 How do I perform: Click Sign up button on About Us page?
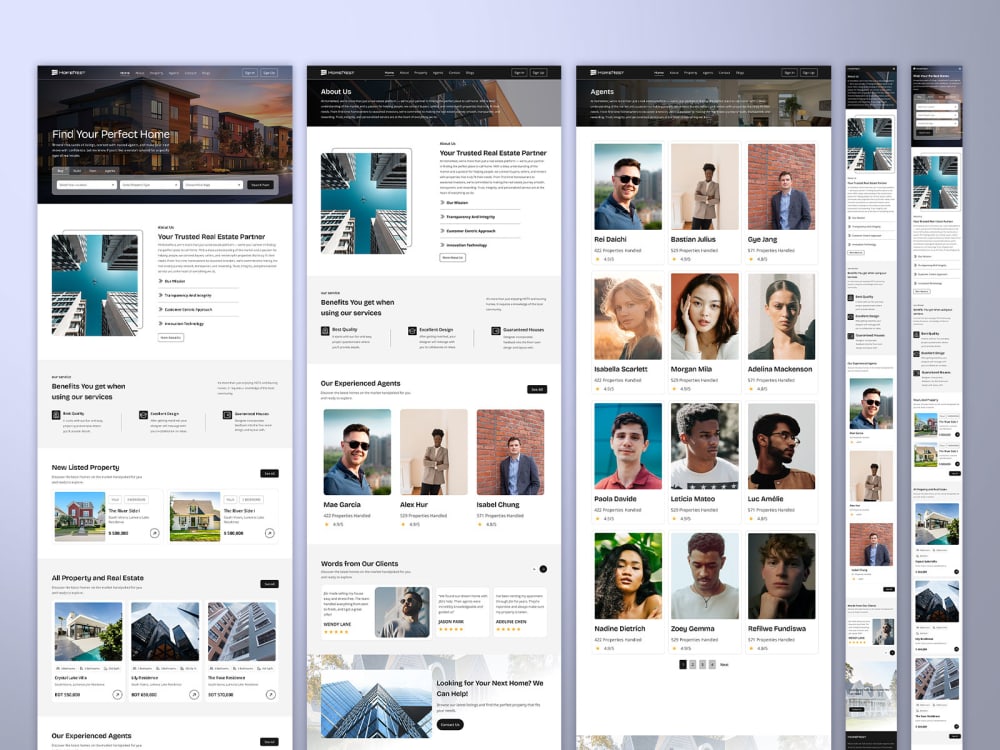tap(539, 73)
